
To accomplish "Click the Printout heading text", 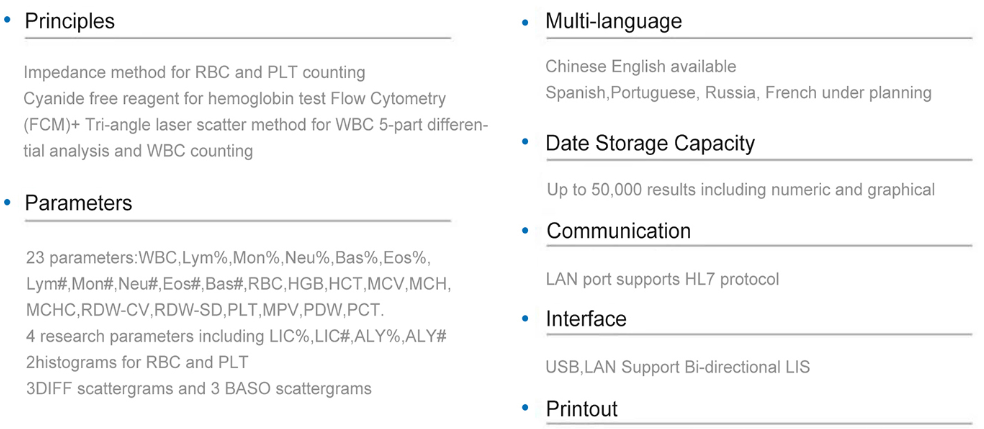I will click(582, 409).
